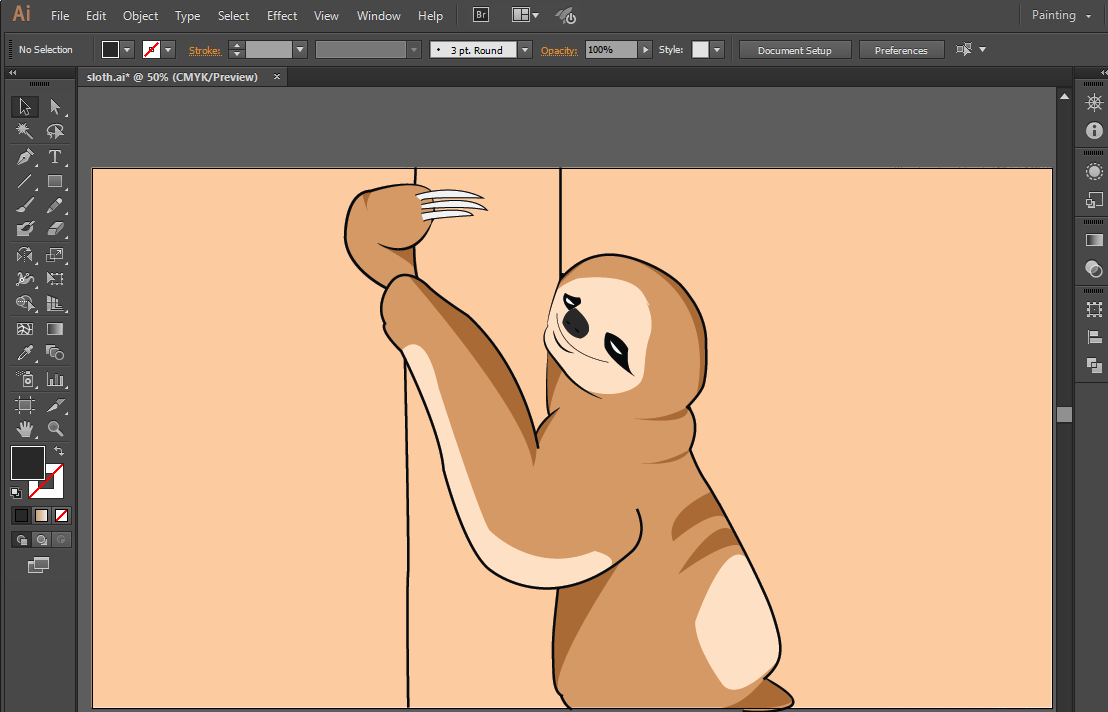Select the Type tool
1108x712 pixels.
55,157
